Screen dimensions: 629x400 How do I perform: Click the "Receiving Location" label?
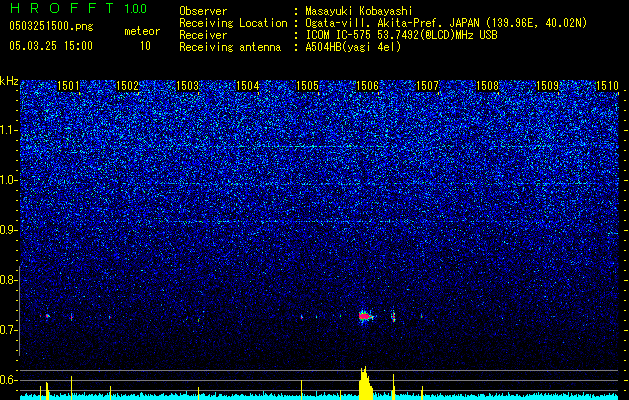tap(233, 23)
